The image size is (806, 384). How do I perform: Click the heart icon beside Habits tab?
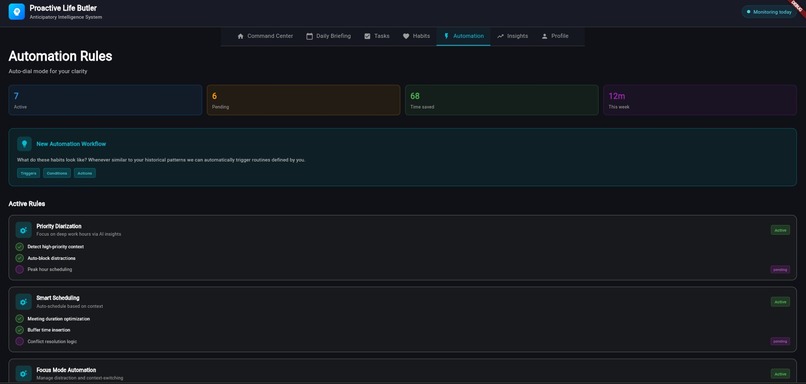pyautogui.click(x=406, y=36)
